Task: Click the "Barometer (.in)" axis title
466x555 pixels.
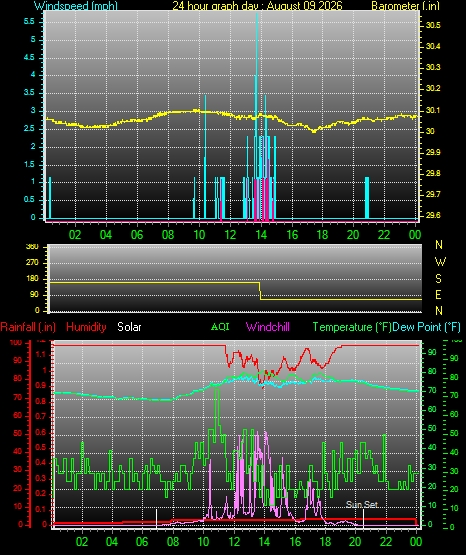Action: pyautogui.click(x=405, y=5)
